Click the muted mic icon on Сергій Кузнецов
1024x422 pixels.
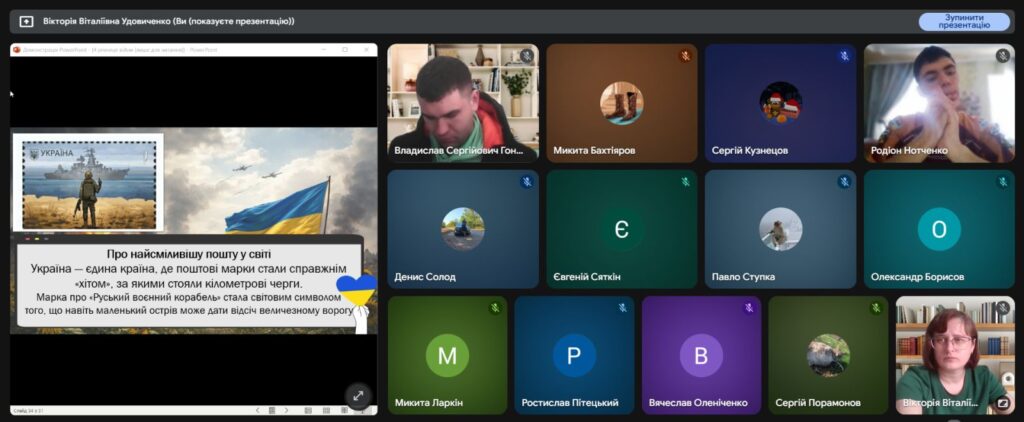[x=844, y=56]
